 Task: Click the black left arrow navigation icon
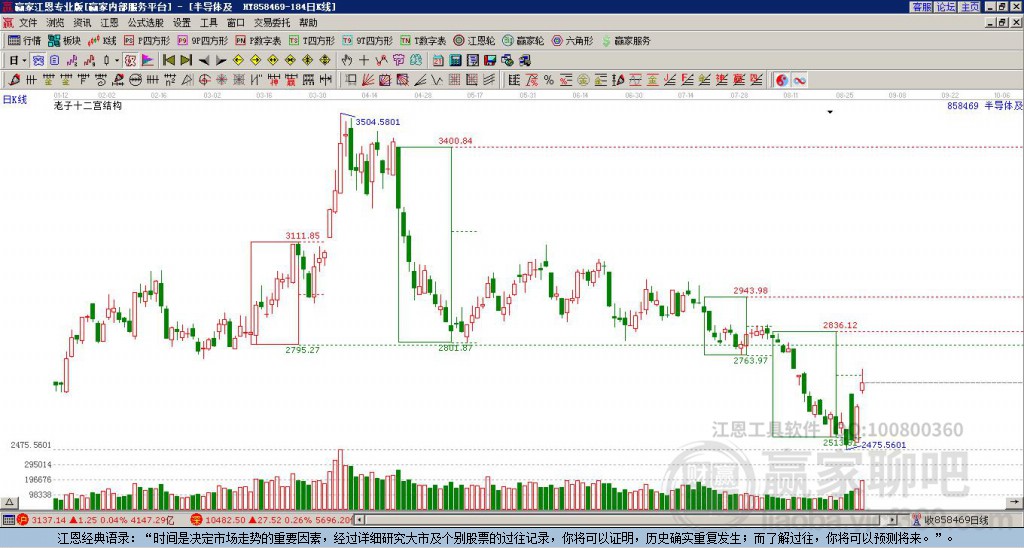click(204, 60)
